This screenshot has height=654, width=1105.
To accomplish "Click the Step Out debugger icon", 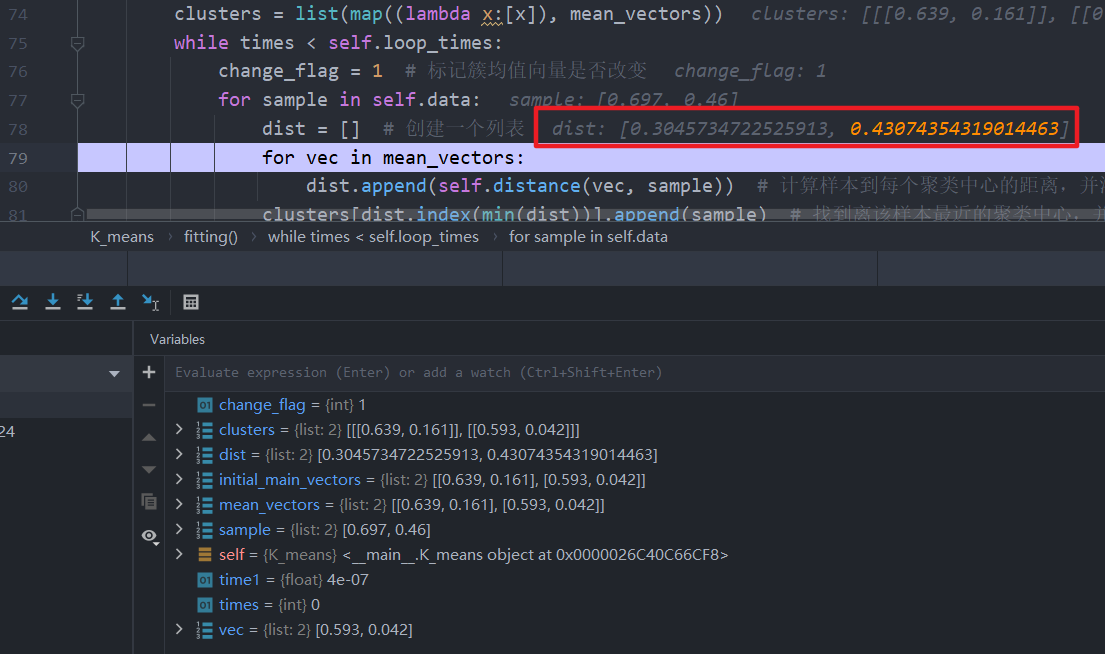I will tap(118, 302).
